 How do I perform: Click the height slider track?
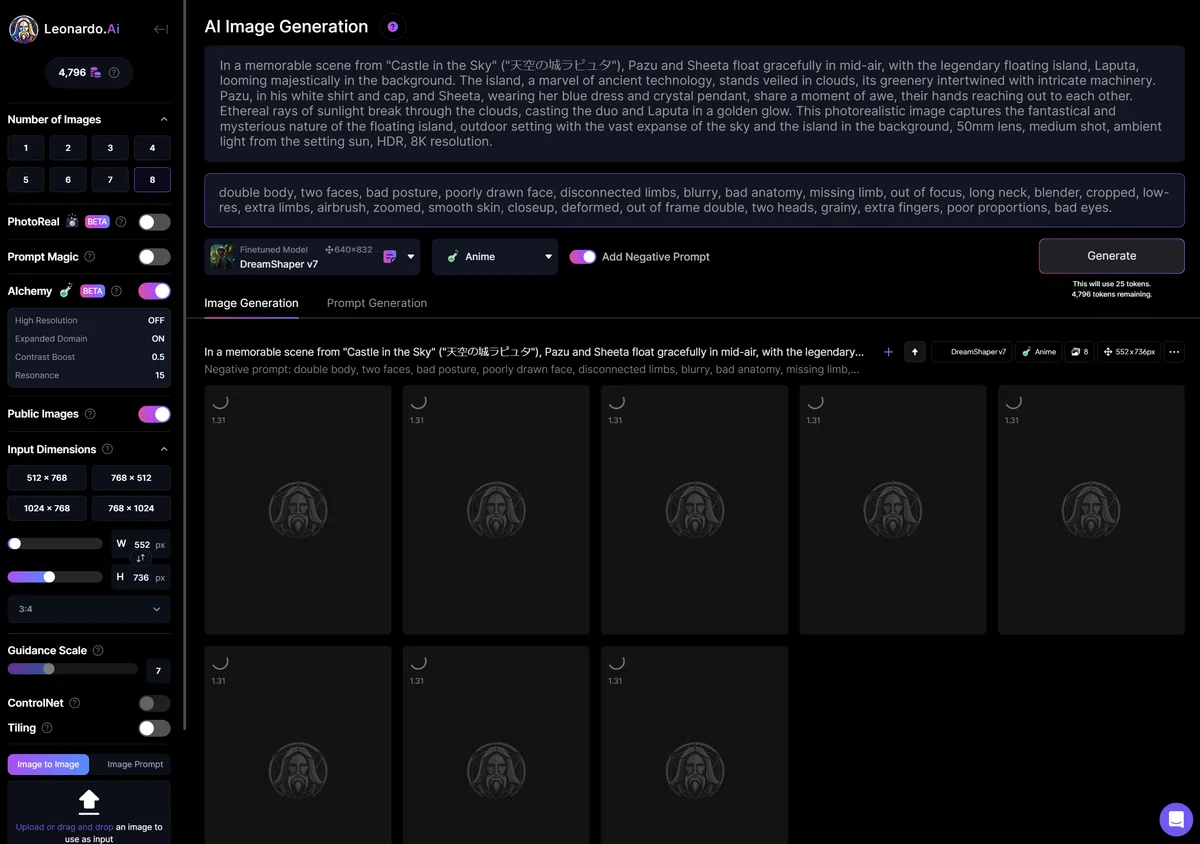point(55,577)
